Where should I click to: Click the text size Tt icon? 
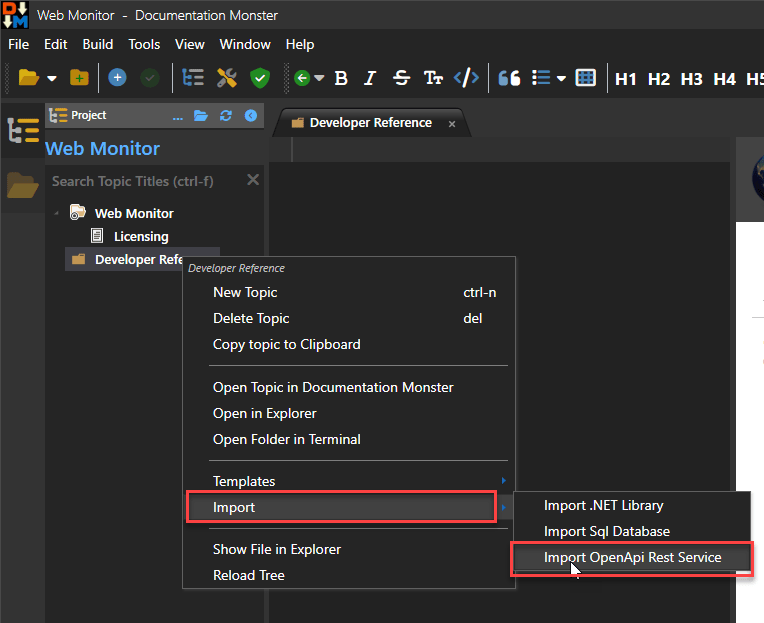433,78
